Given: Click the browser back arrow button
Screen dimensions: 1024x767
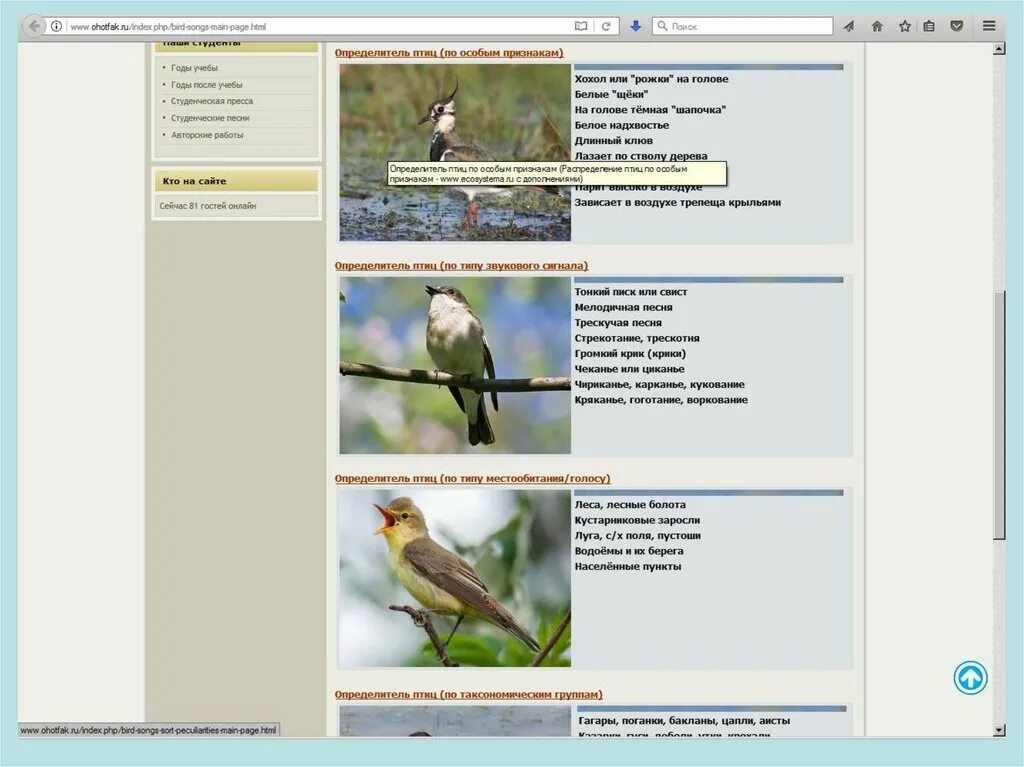Looking at the screenshot, I should 33,26.
